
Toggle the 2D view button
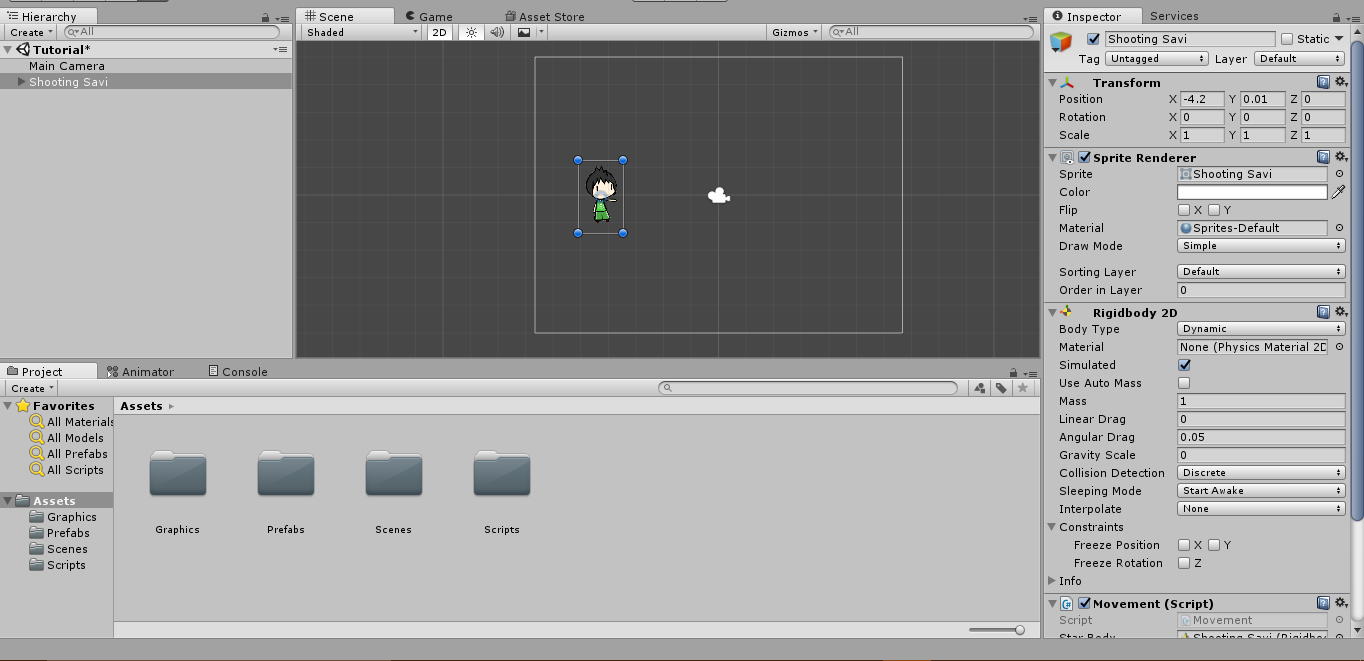tap(439, 32)
